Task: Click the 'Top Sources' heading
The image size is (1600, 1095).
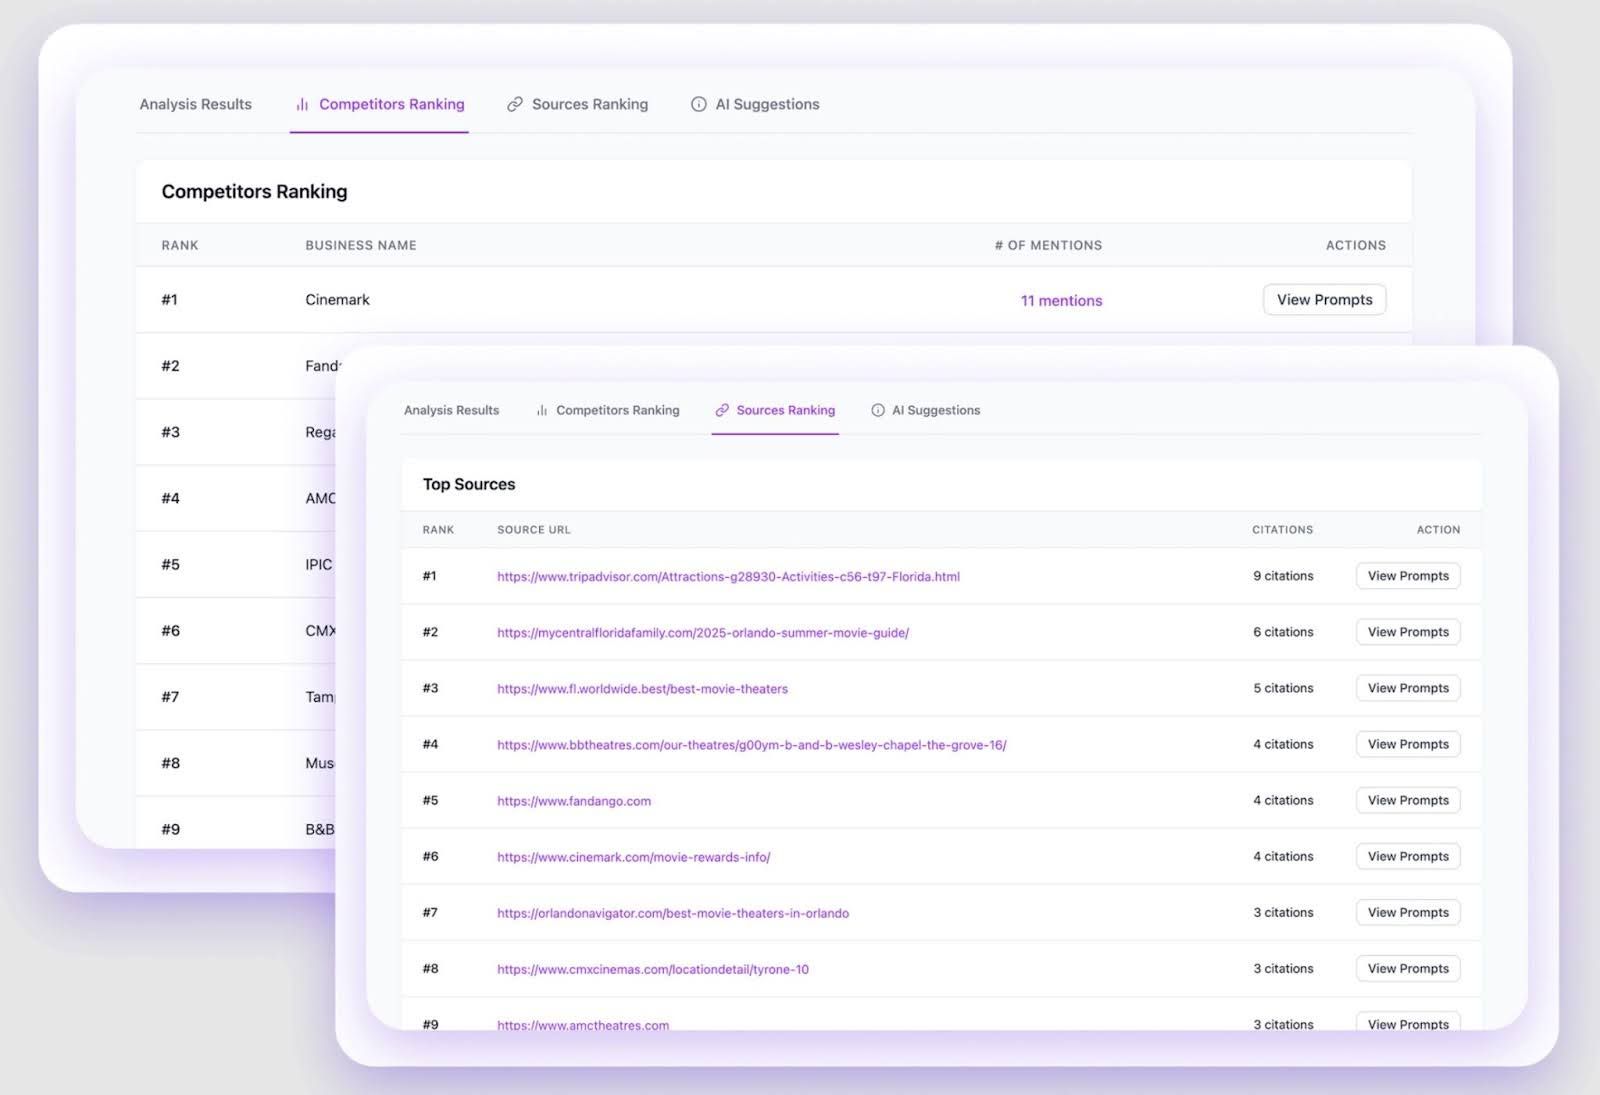Action: pos(469,484)
